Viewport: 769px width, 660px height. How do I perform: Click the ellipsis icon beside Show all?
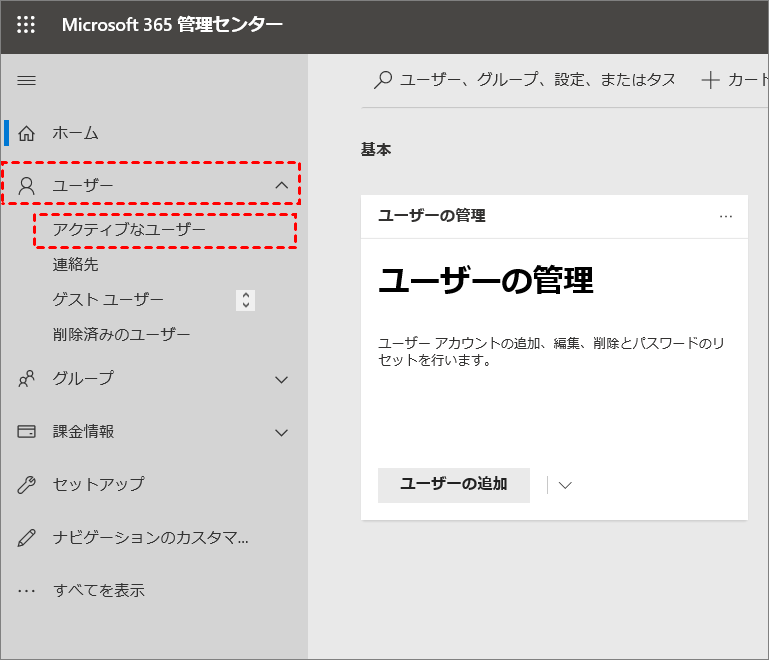point(26,591)
